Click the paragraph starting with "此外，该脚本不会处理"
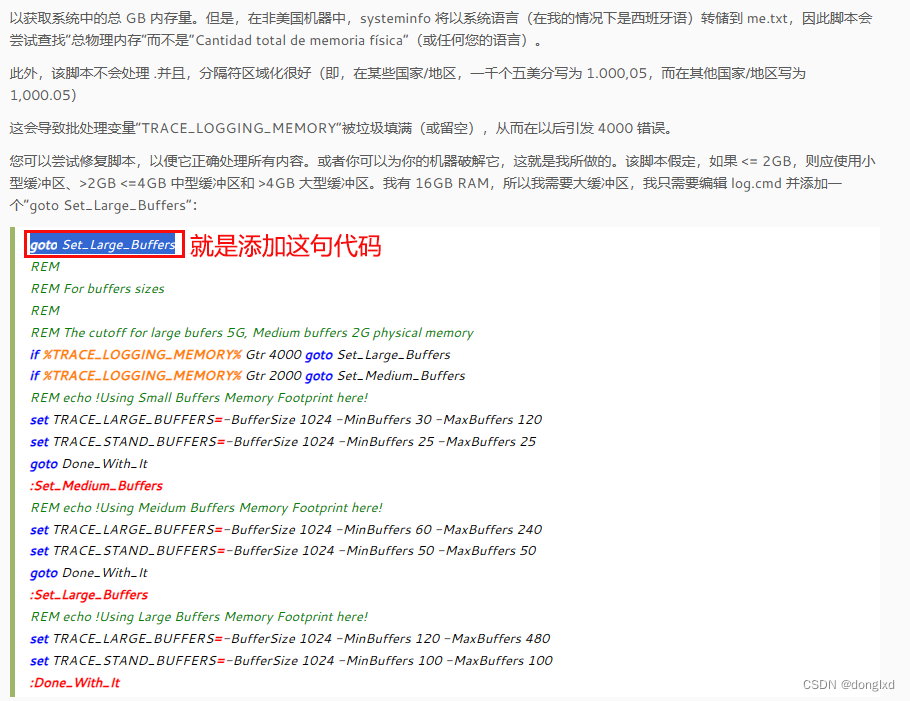Image resolution: width=910 pixels, height=701 pixels. (407, 84)
